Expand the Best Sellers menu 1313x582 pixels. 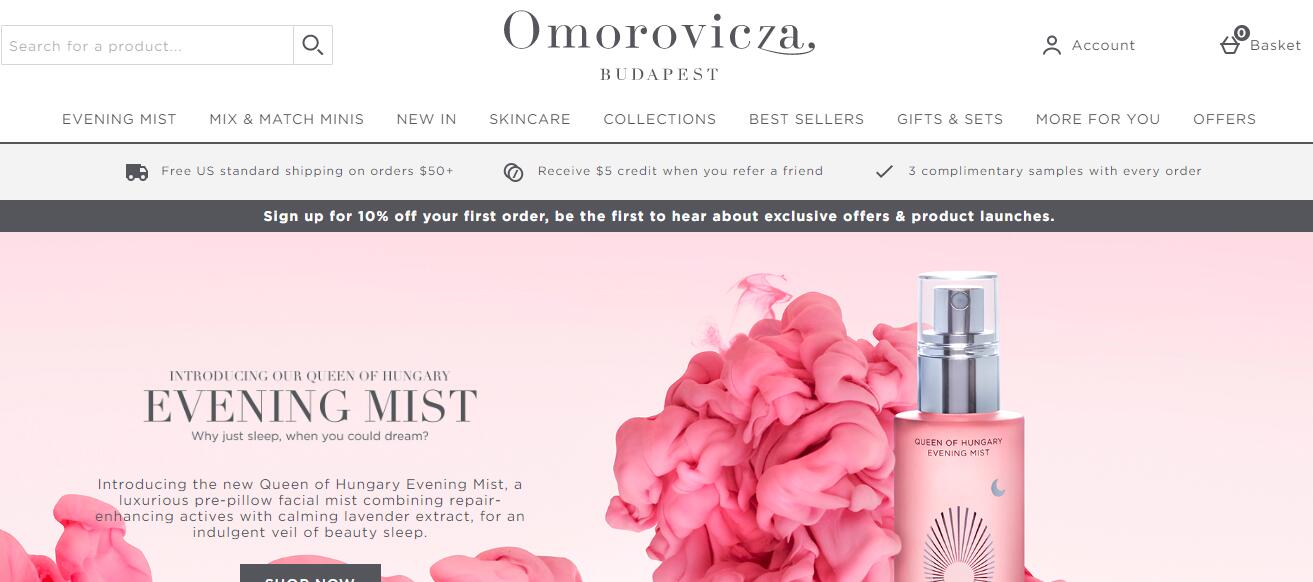[x=806, y=119]
